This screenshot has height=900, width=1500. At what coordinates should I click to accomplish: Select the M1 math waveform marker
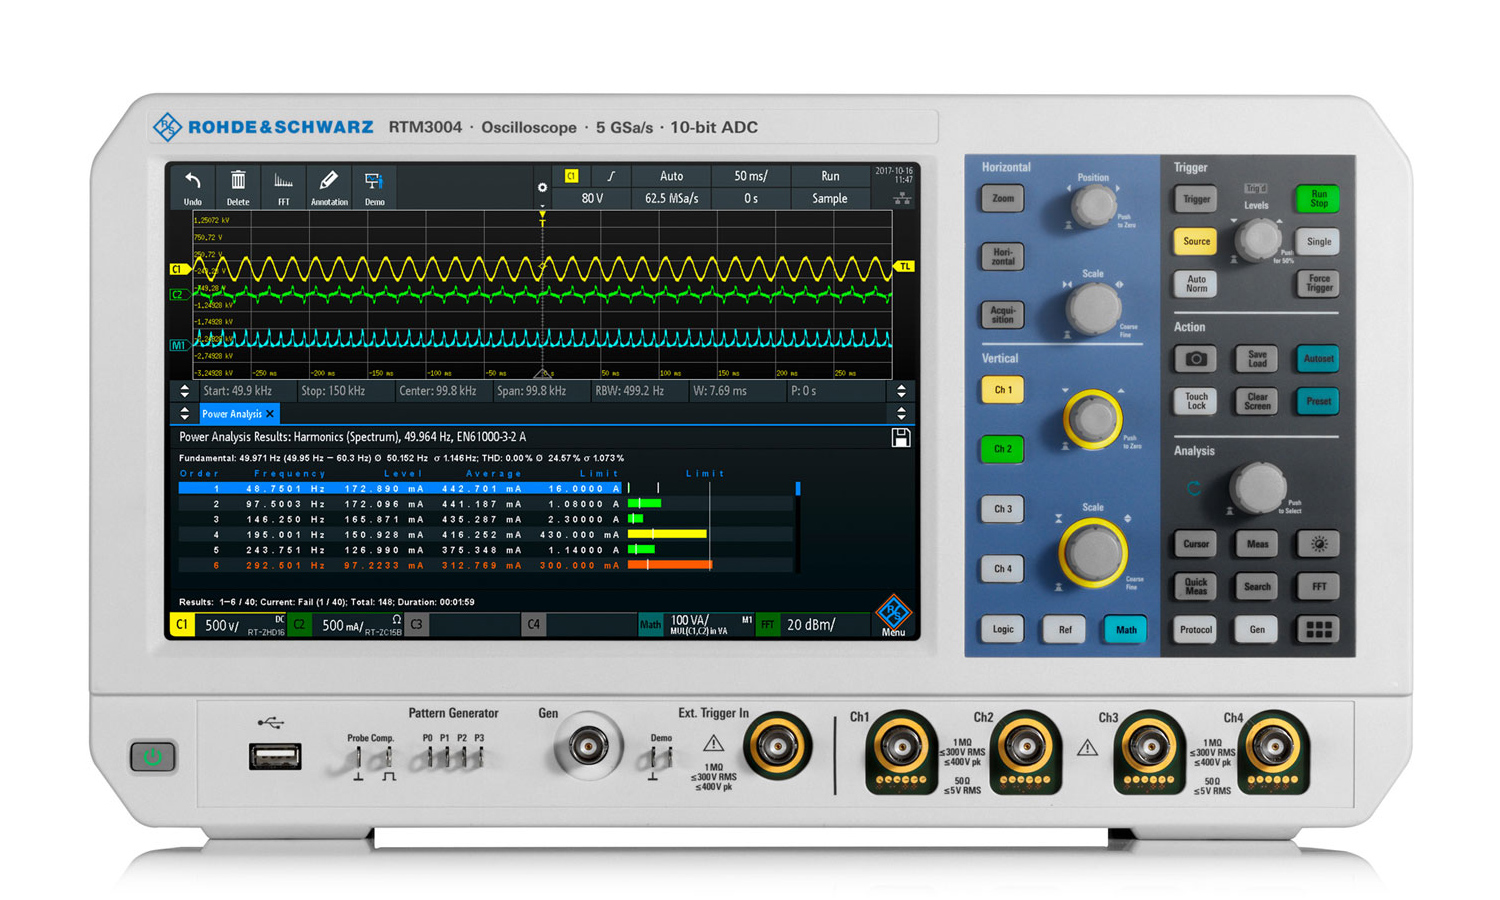click(179, 345)
